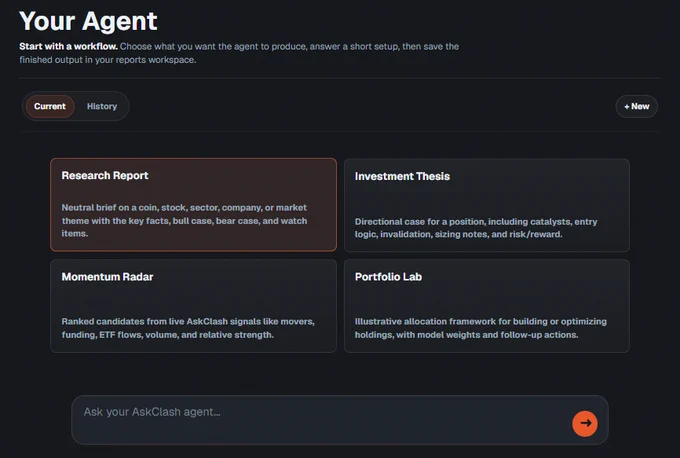Image resolution: width=680 pixels, height=458 pixels.
Task: Select the Current tab
Action: point(50,106)
